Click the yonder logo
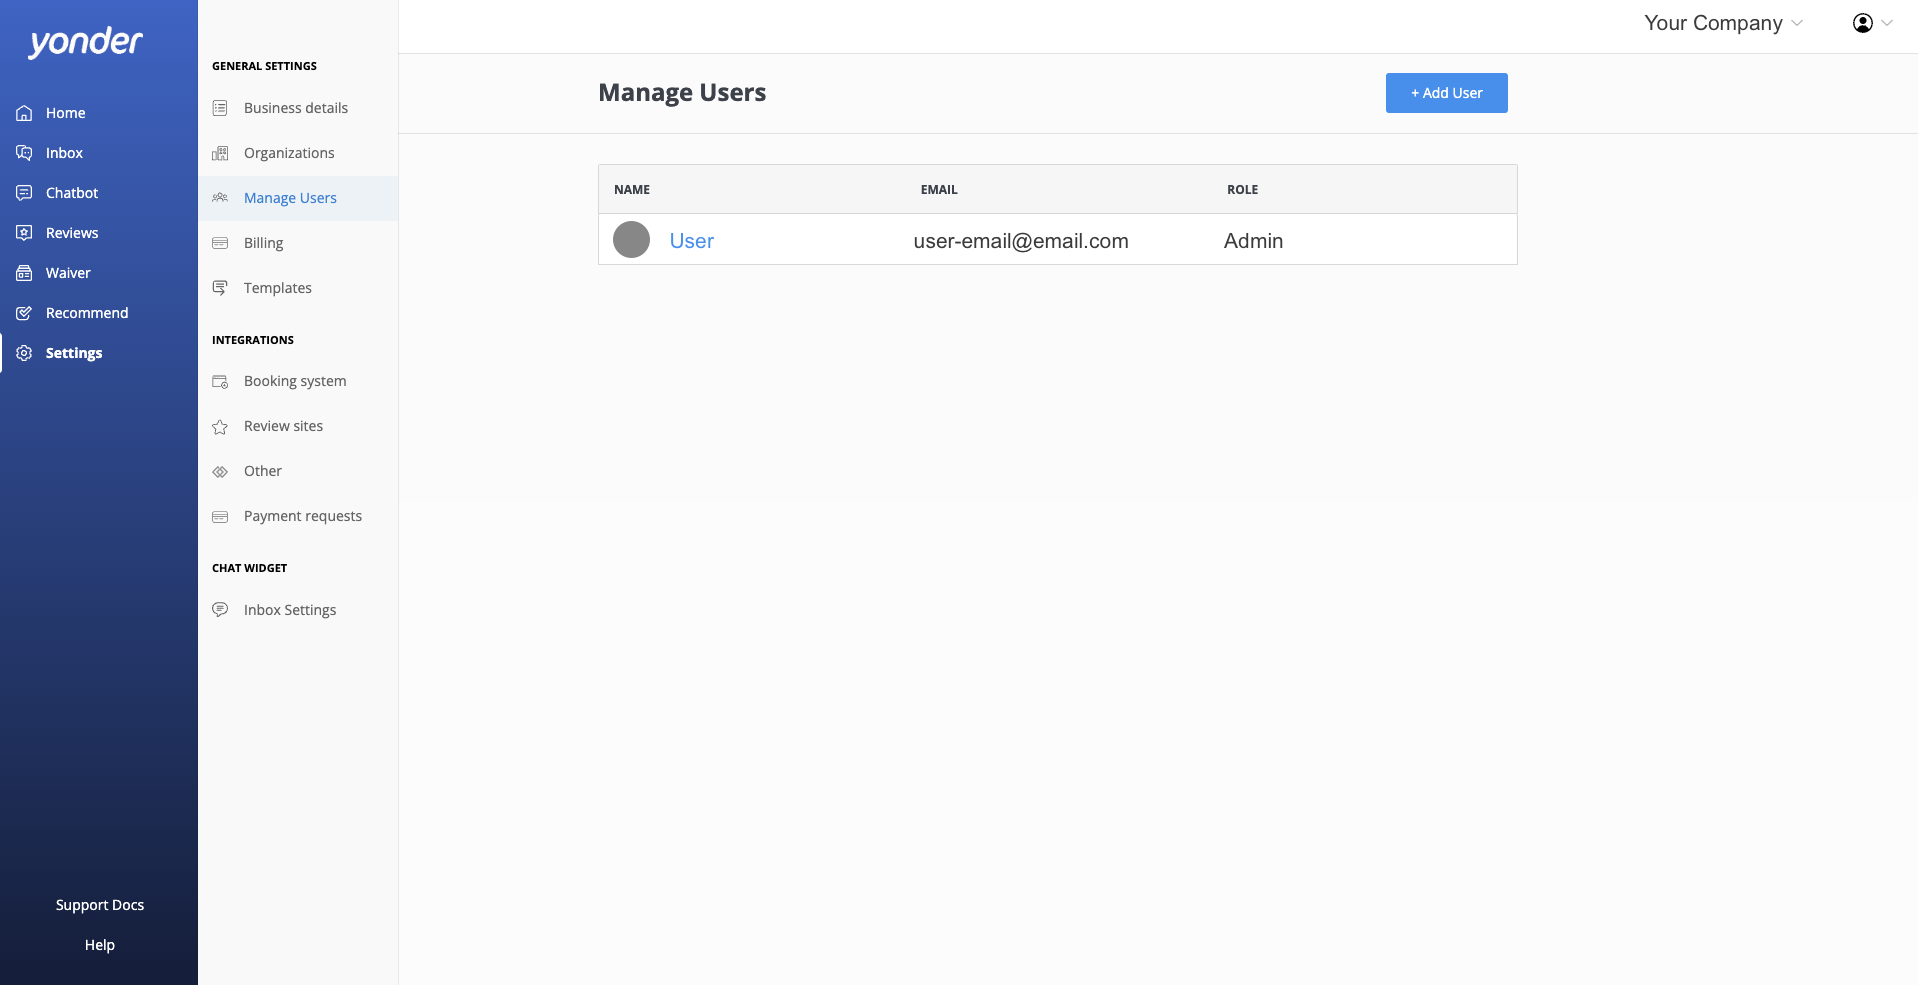The image size is (1918, 985). click(86, 42)
